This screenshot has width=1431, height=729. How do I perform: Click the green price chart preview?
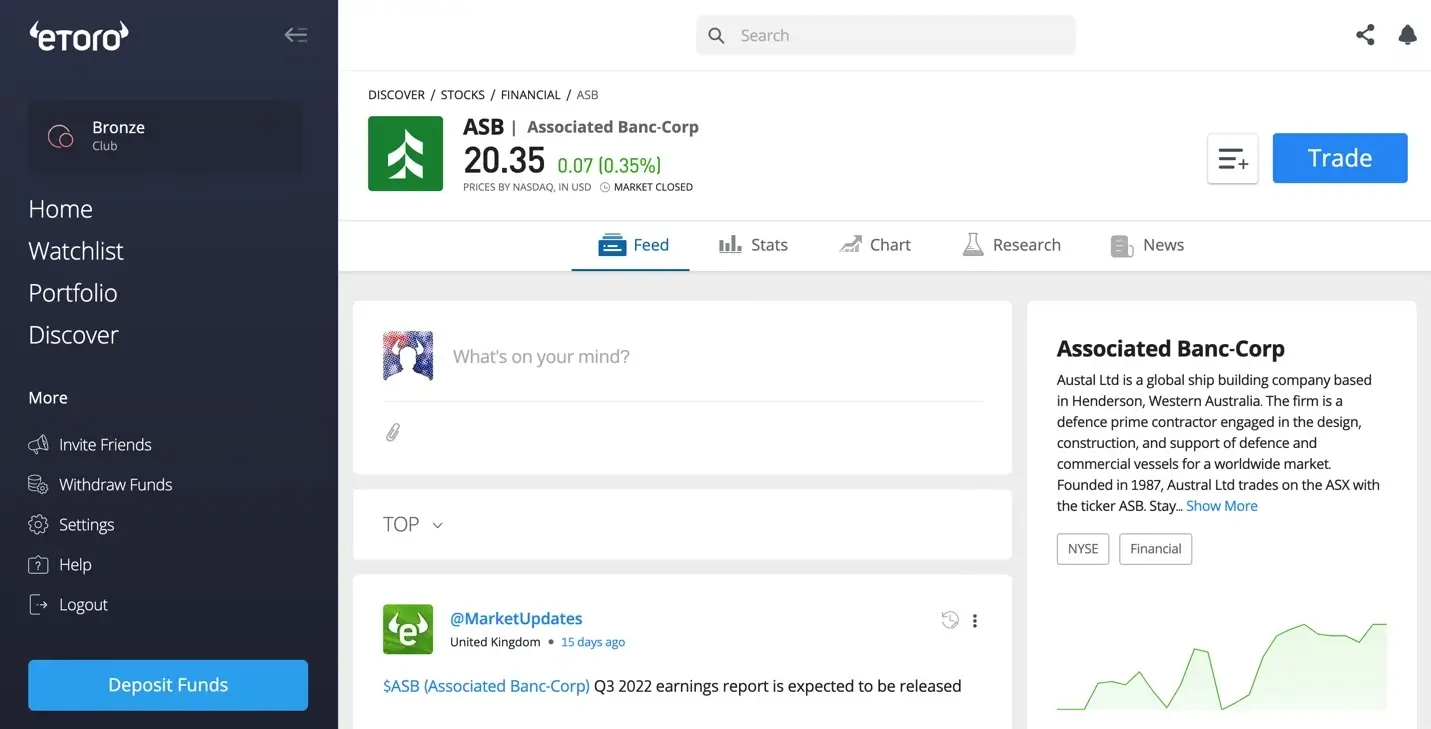(1222, 665)
